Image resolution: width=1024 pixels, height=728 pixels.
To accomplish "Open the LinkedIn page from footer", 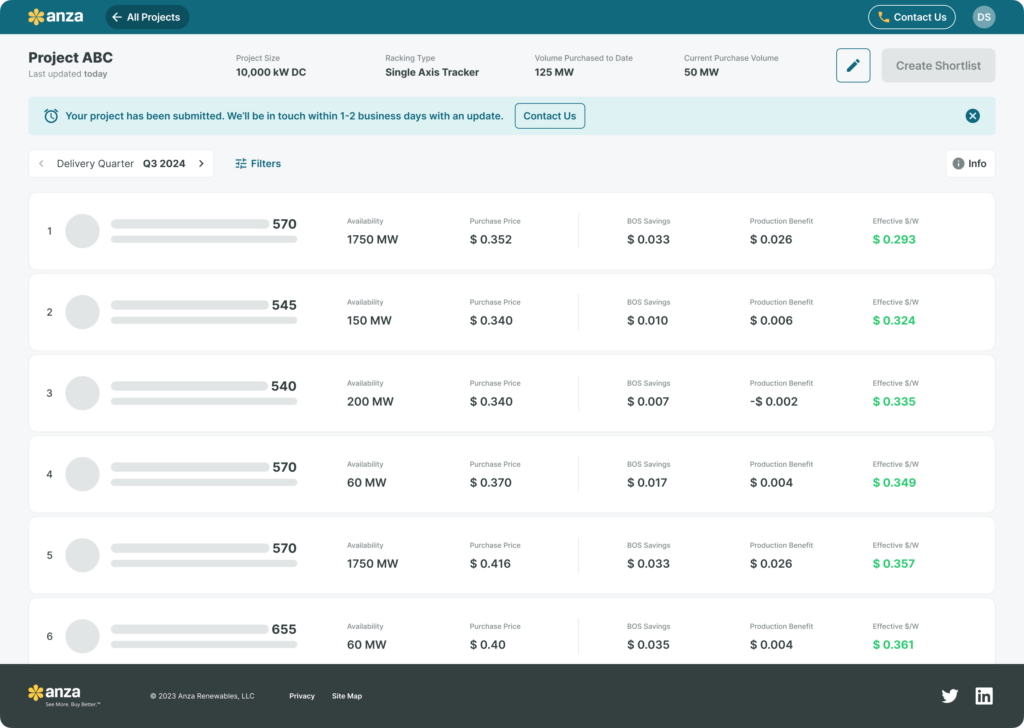I will (x=984, y=696).
